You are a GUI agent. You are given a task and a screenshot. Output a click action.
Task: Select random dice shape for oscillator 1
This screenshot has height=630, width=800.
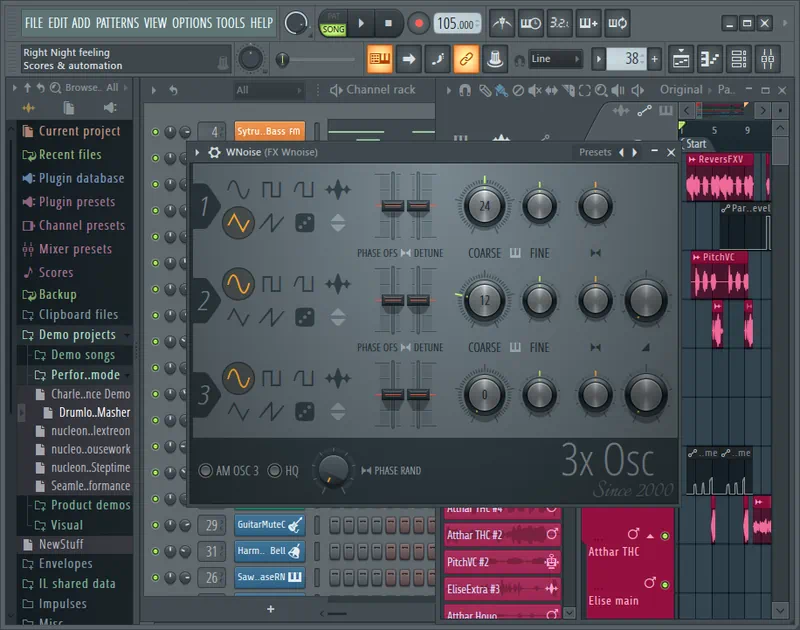[305, 223]
